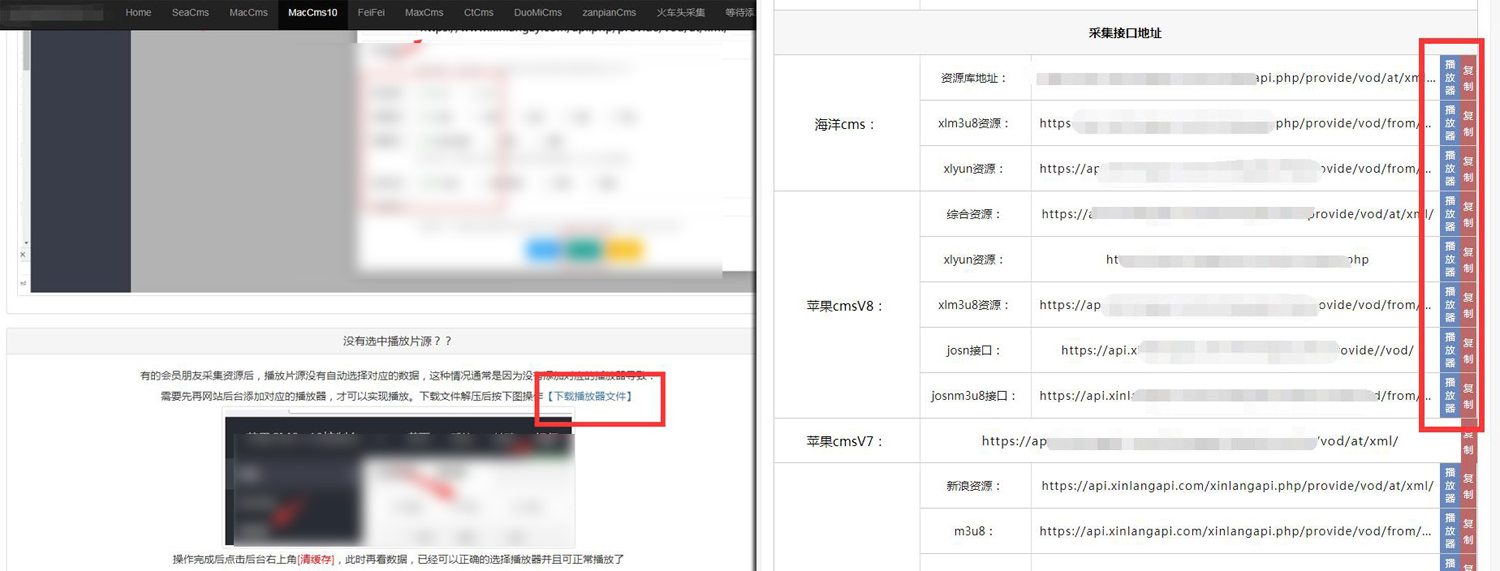Go to the FeiFei tab
This screenshot has width=1500, height=571.
(371, 13)
